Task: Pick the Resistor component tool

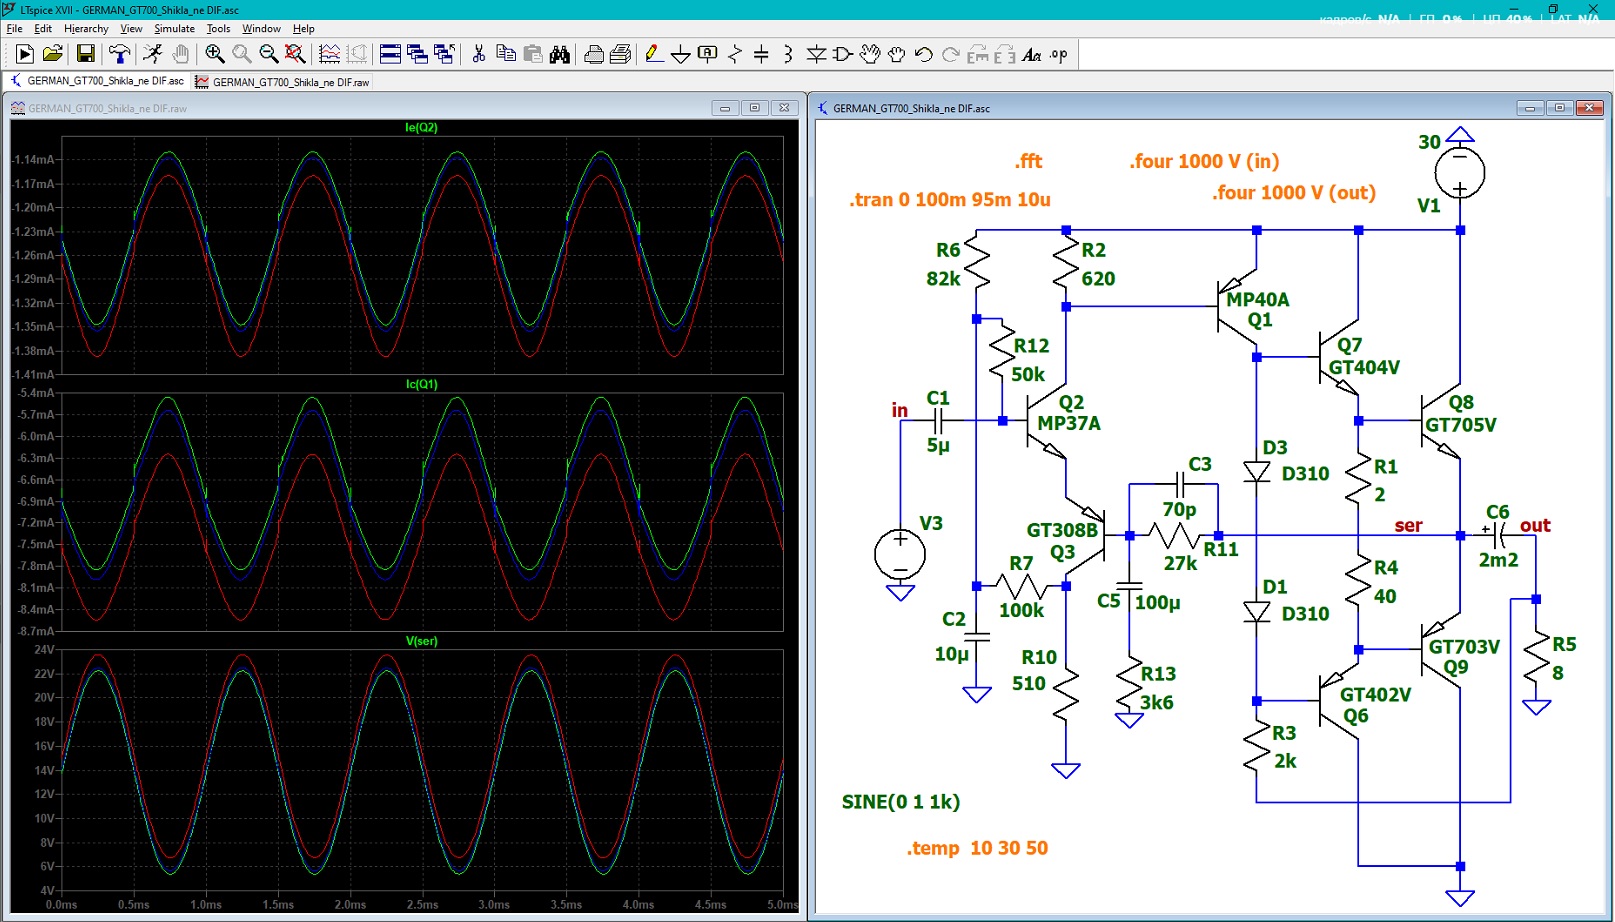Action: (x=735, y=54)
